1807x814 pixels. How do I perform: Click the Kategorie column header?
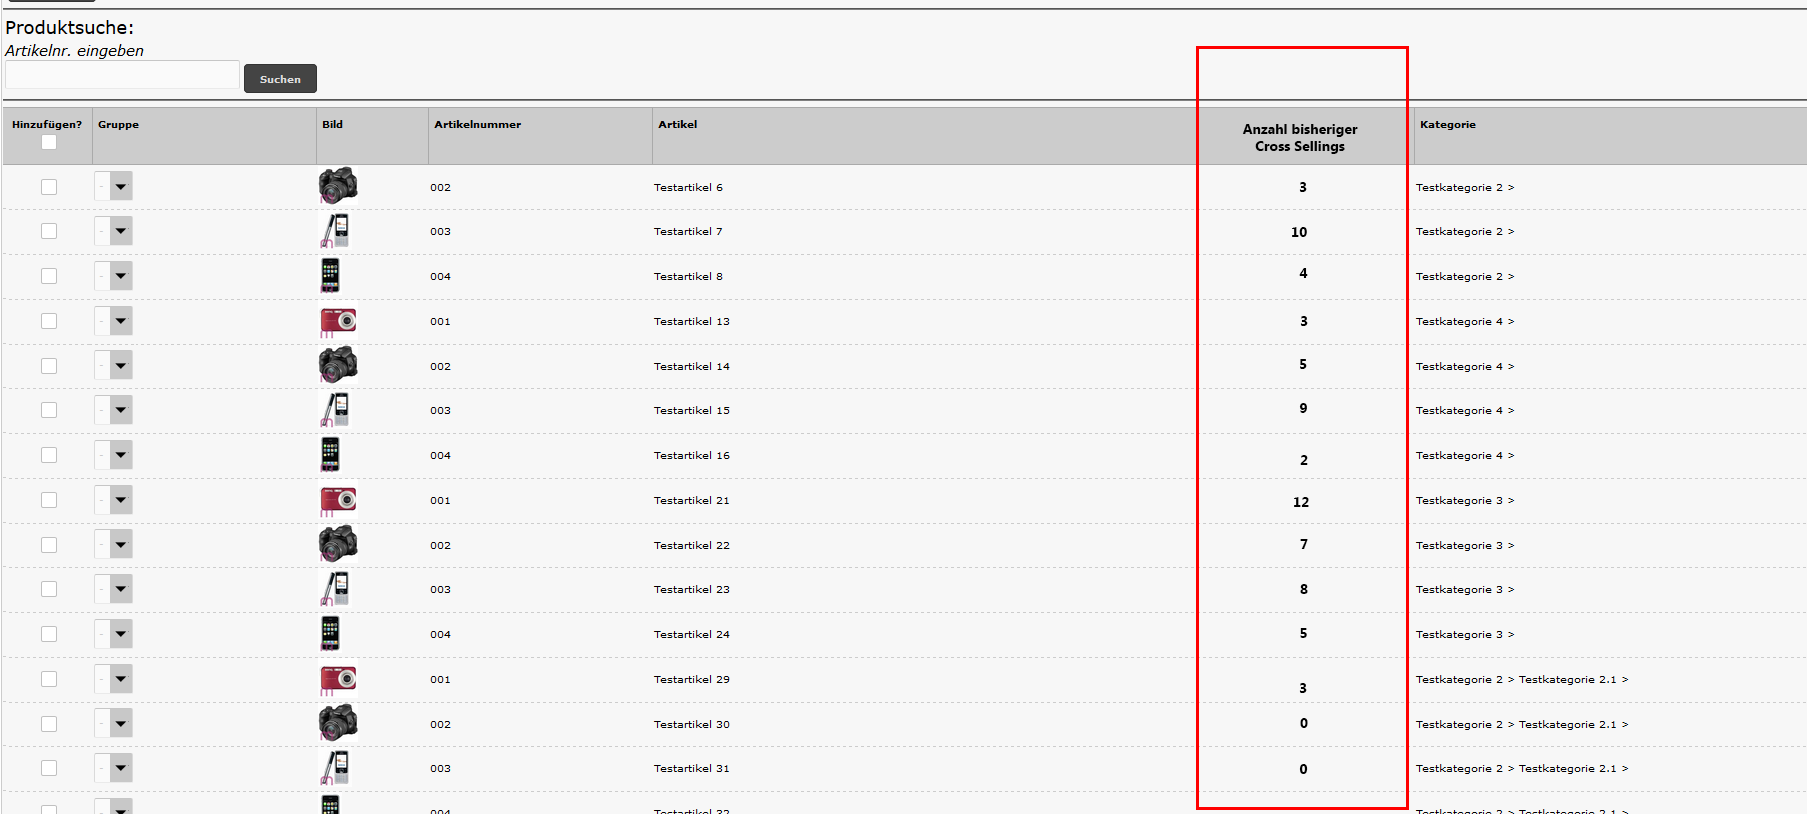click(x=1447, y=125)
